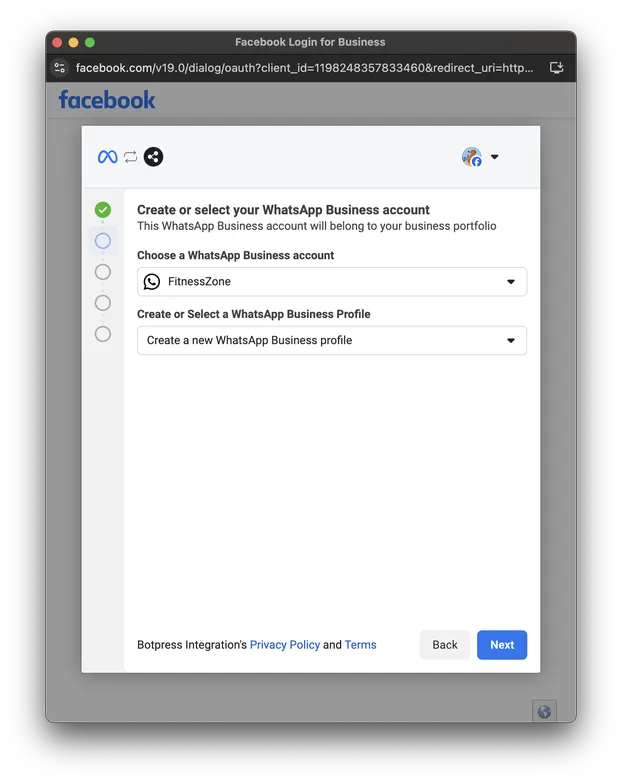
Task: Open the account switcher dropdown arrow
Action: (494, 157)
